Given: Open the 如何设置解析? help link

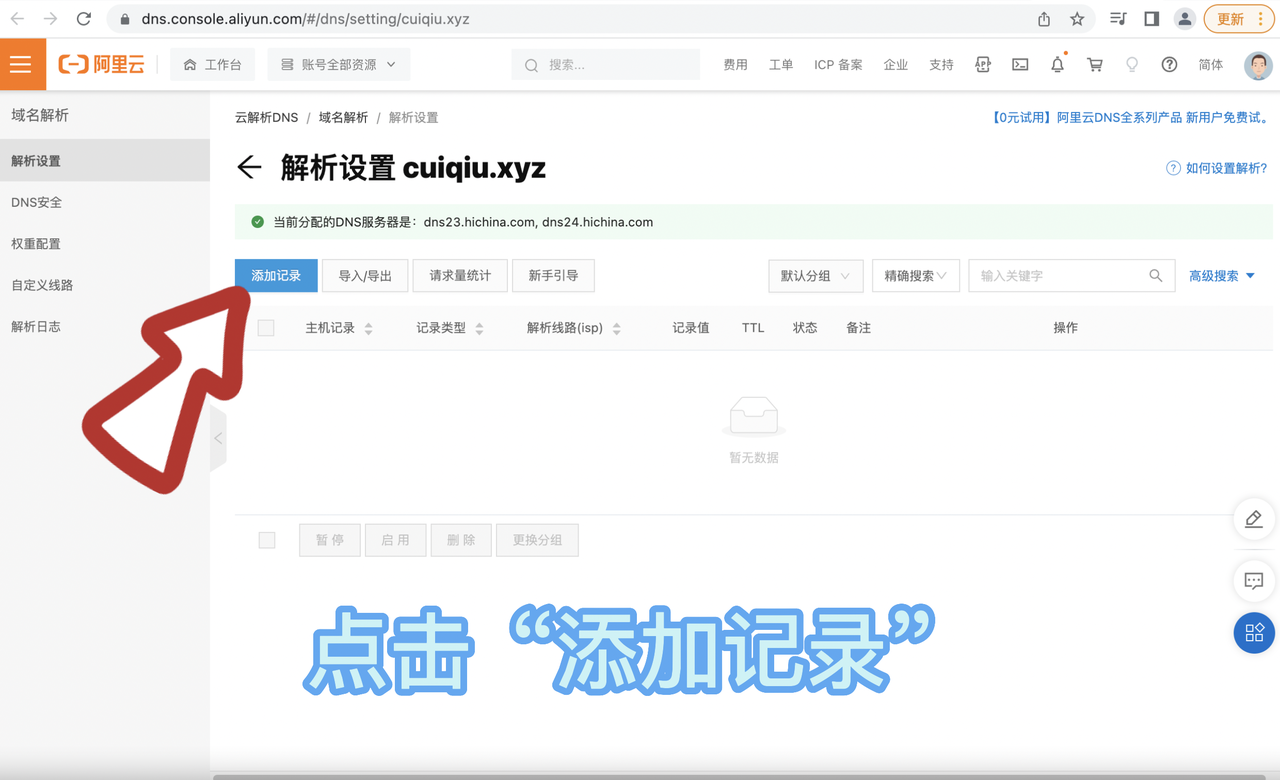Looking at the screenshot, I should coord(1217,168).
